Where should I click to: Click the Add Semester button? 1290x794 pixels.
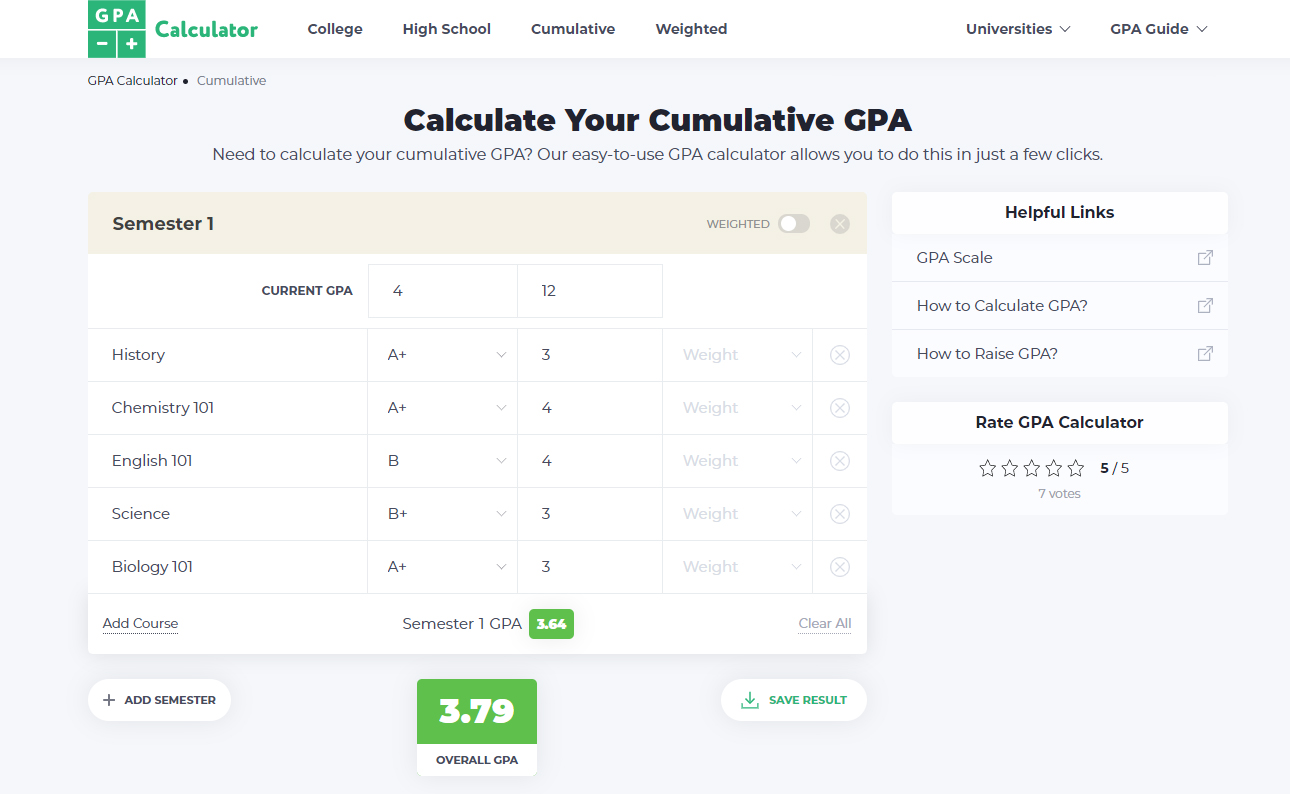pyautogui.click(x=159, y=700)
